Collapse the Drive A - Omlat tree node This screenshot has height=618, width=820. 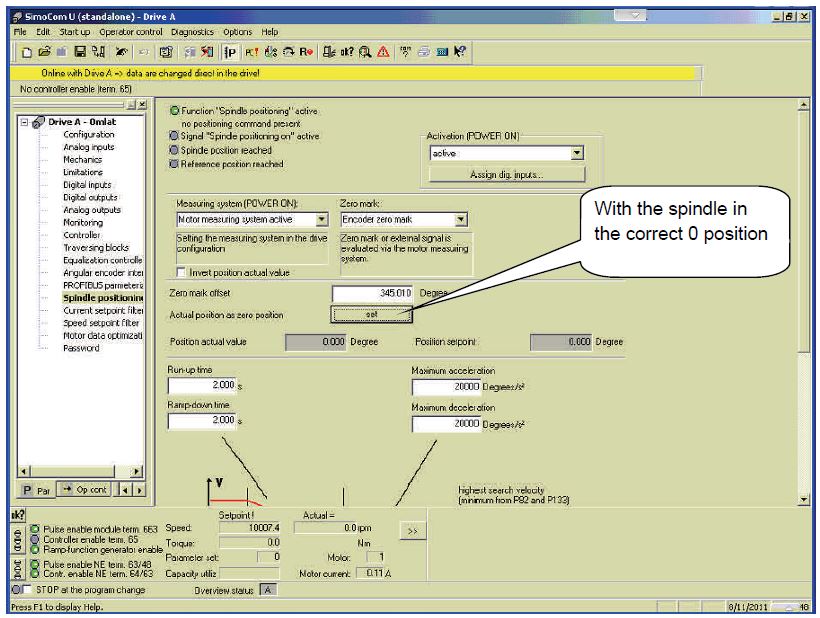(25, 122)
